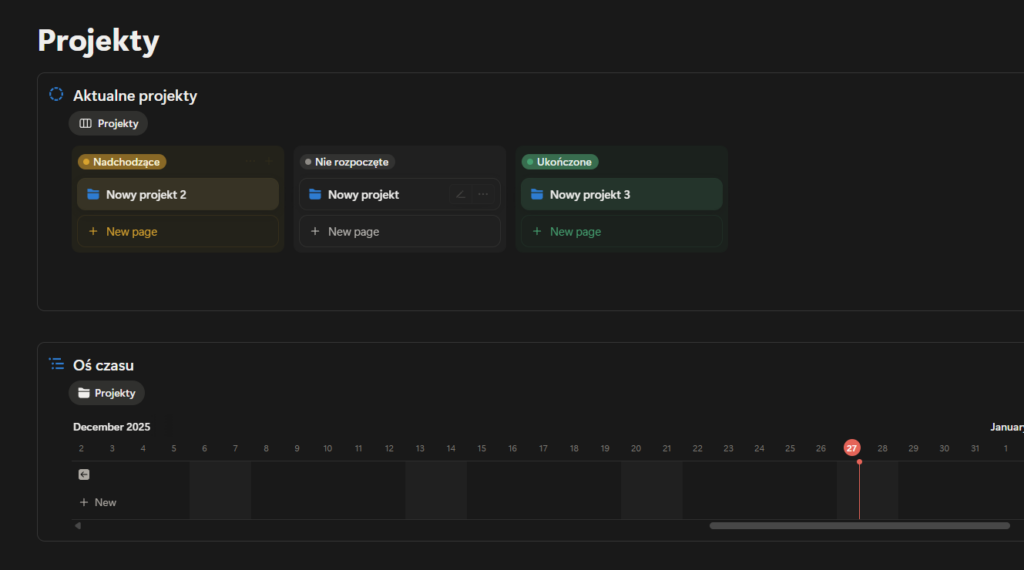The height and width of the screenshot is (570, 1024).
Task: Click day 24 in the timeline header
Action: pyautogui.click(x=759, y=449)
